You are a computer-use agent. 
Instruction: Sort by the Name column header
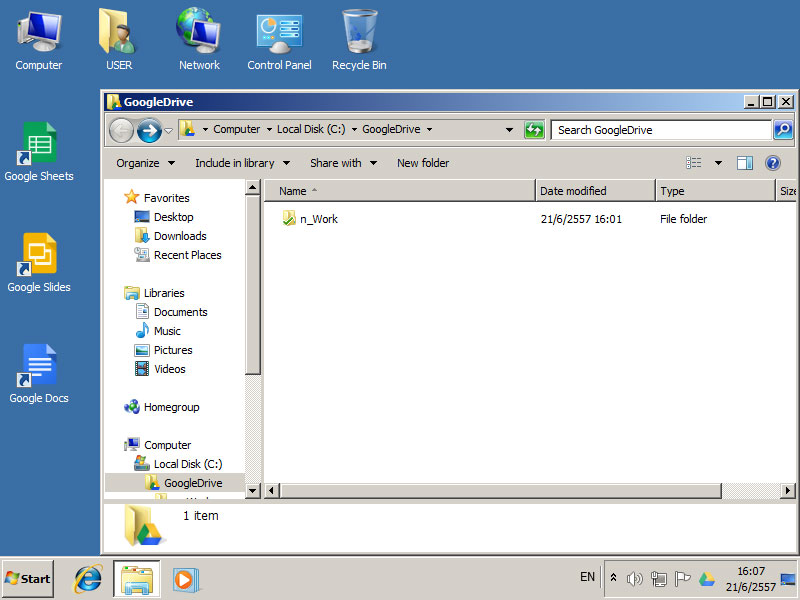[399, 191]
